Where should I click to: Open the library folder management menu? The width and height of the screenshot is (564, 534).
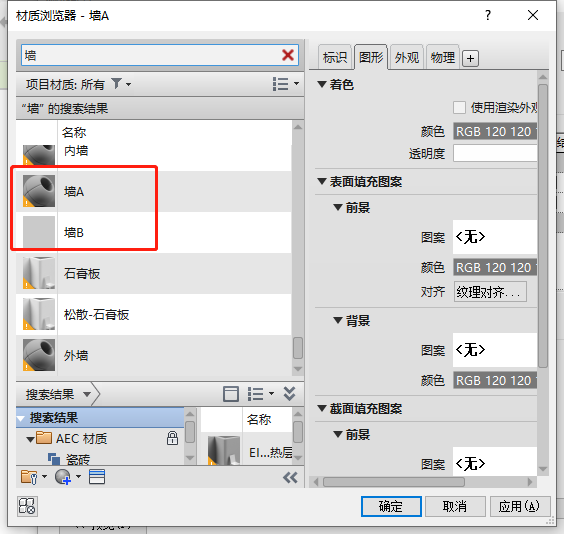point(33,477)
